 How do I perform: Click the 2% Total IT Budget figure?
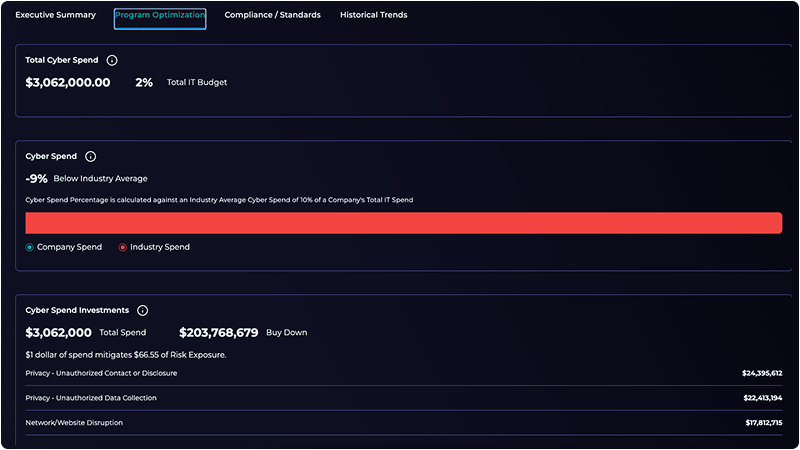tap(144, 83)
